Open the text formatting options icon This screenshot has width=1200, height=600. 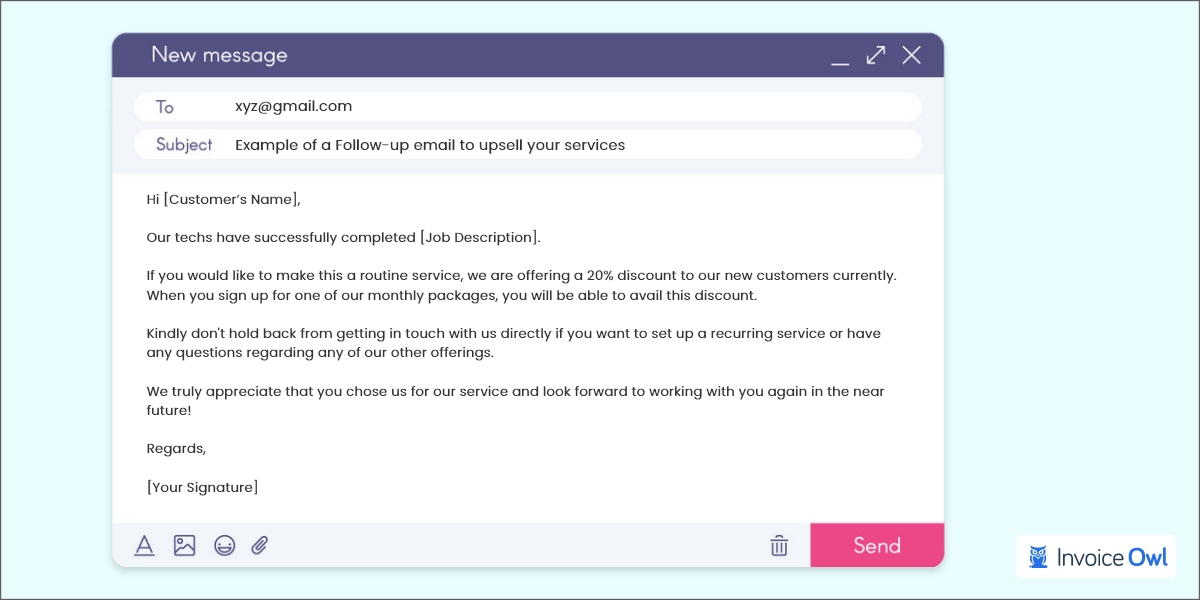point(145,545)
